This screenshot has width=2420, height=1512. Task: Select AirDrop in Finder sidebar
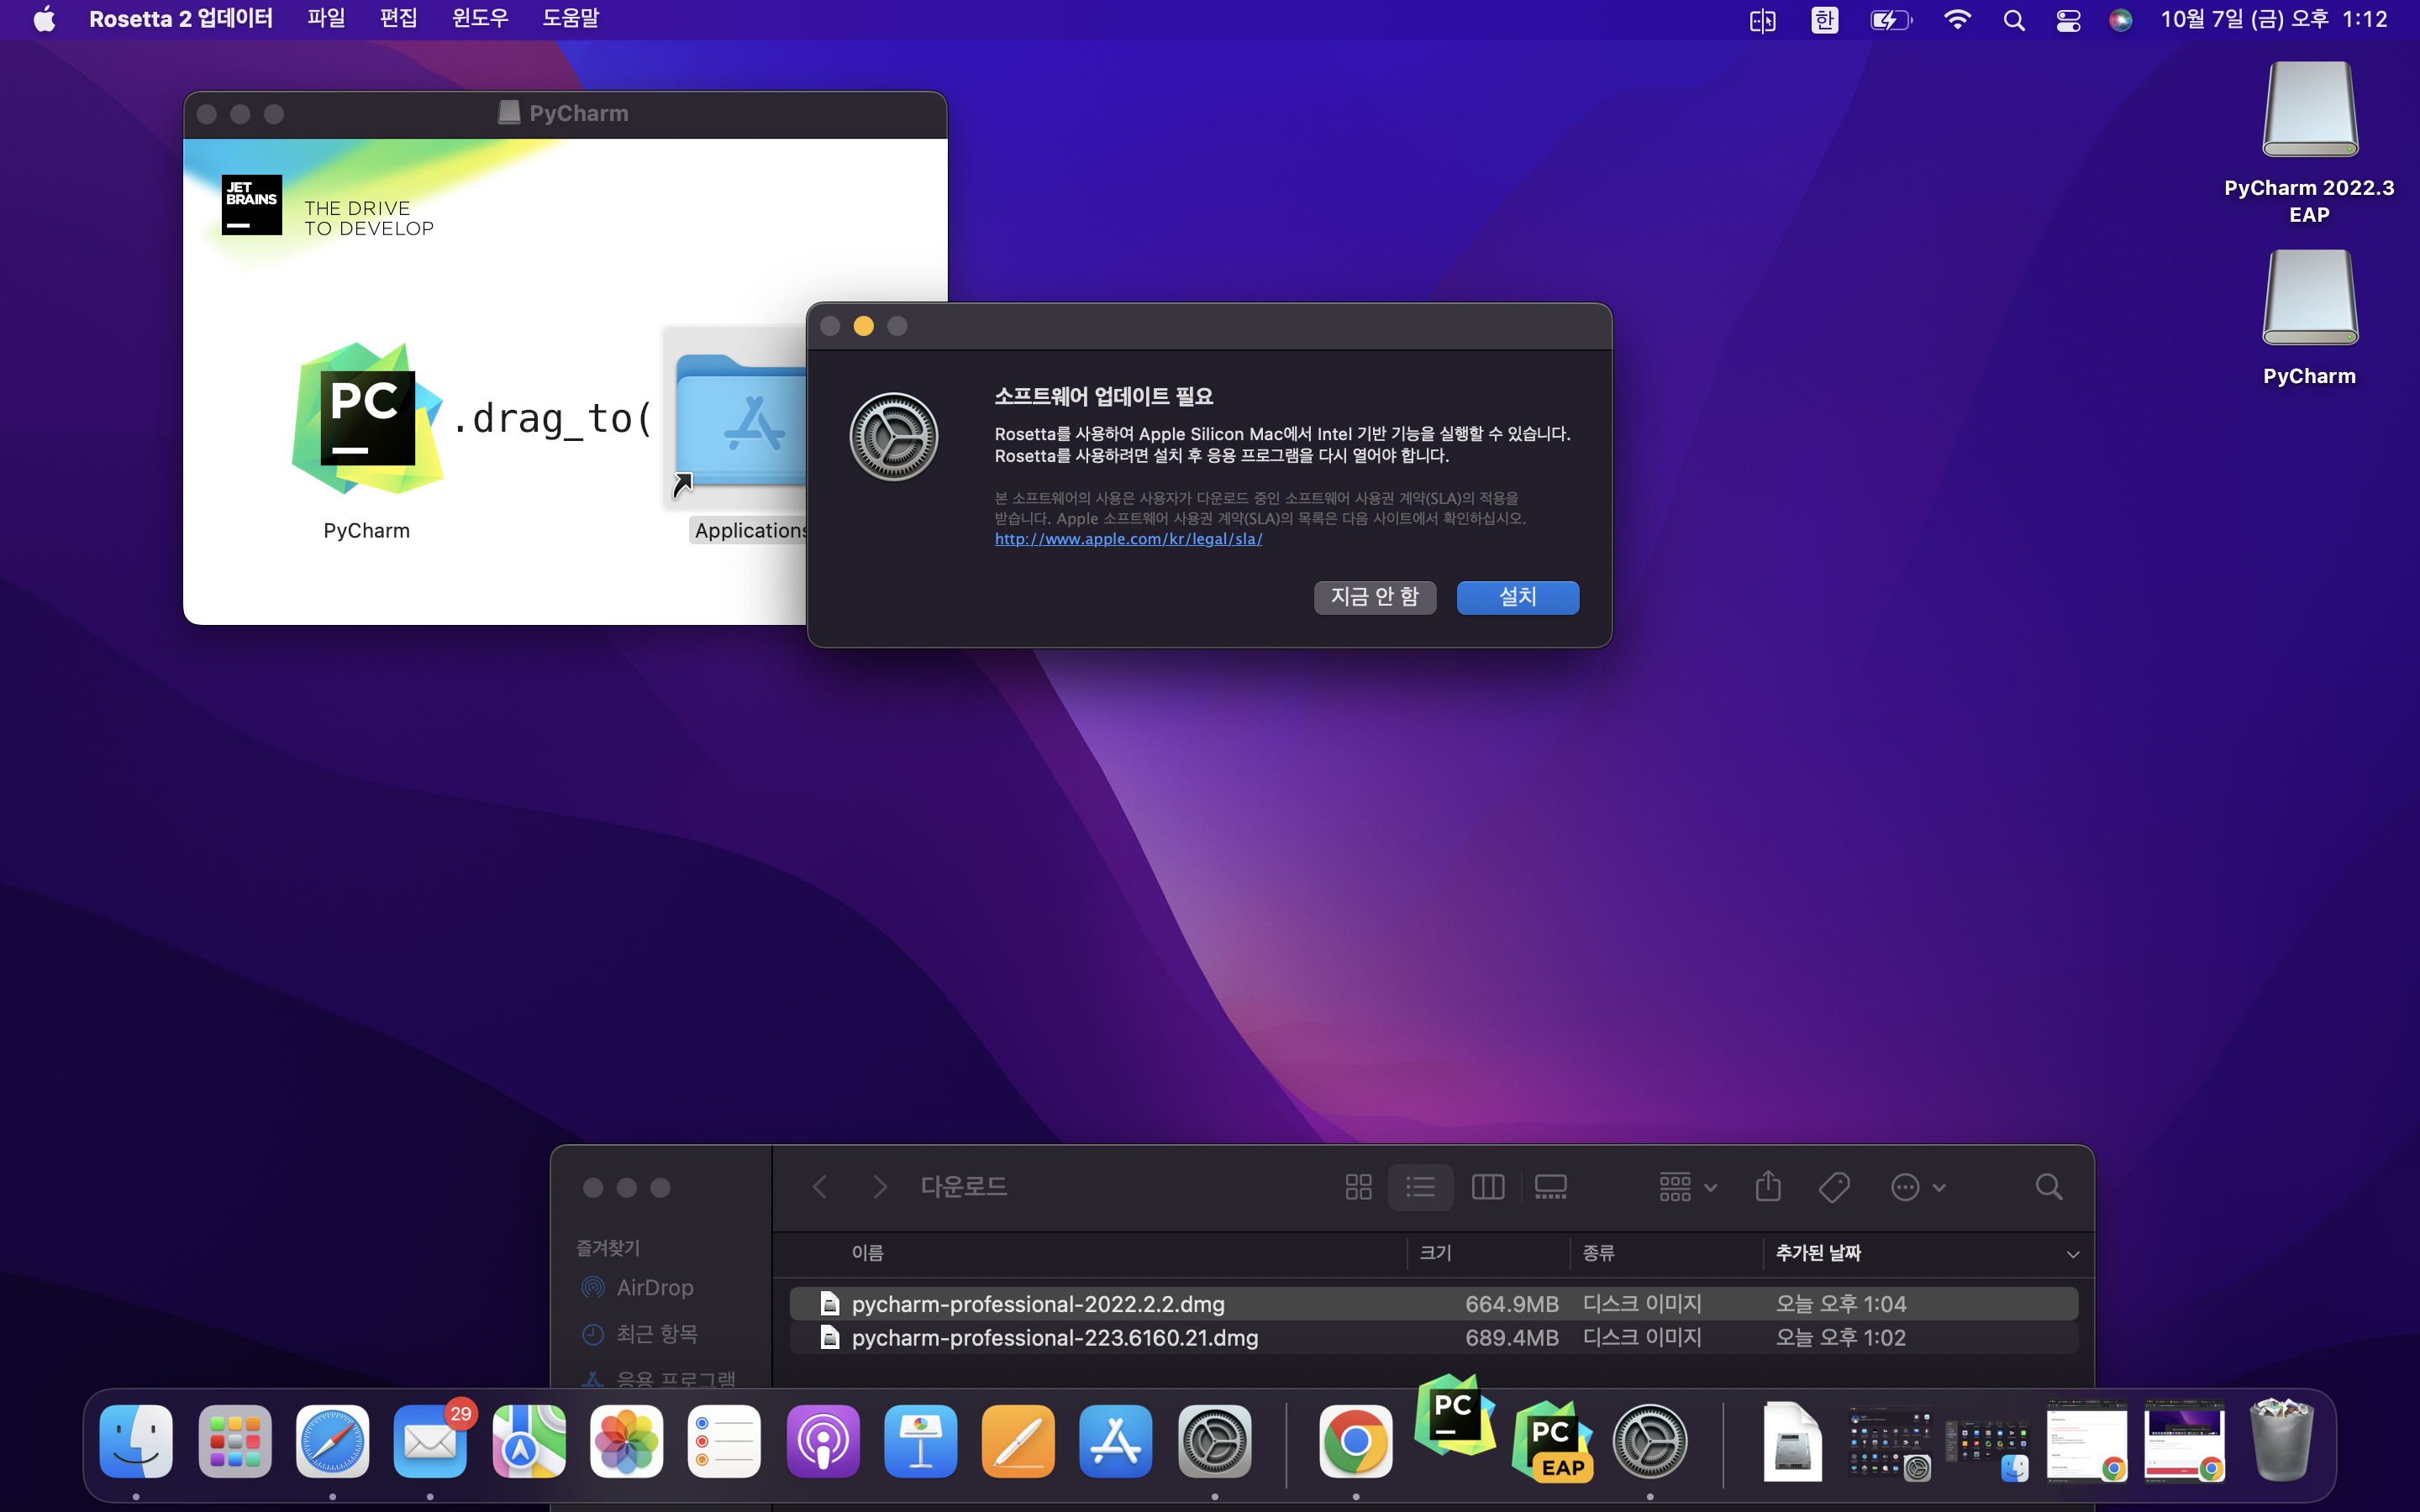pos(637,1288)
